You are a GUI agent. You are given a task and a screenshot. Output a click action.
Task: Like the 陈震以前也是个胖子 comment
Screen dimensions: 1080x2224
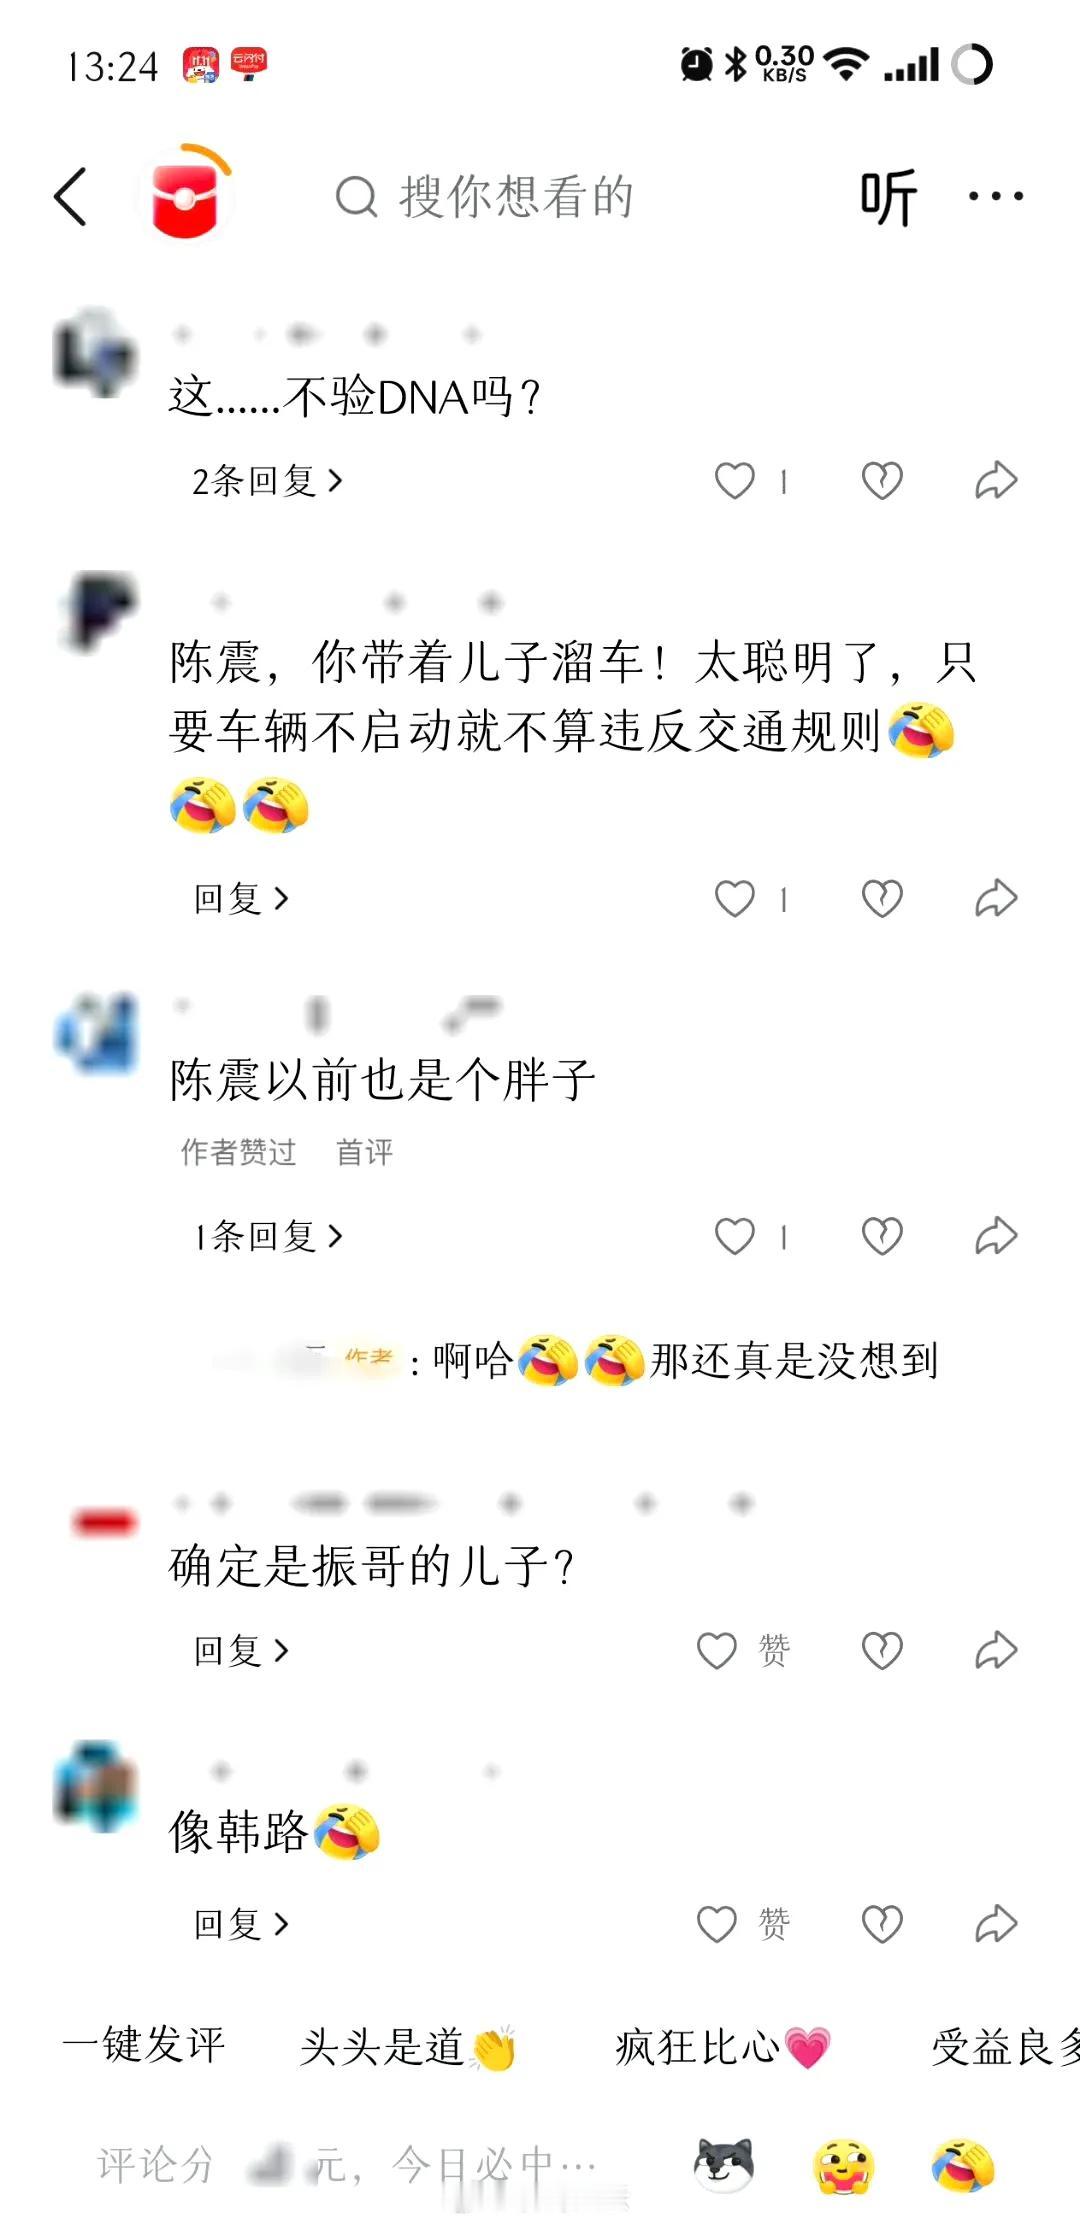(x=735, y=1236)
